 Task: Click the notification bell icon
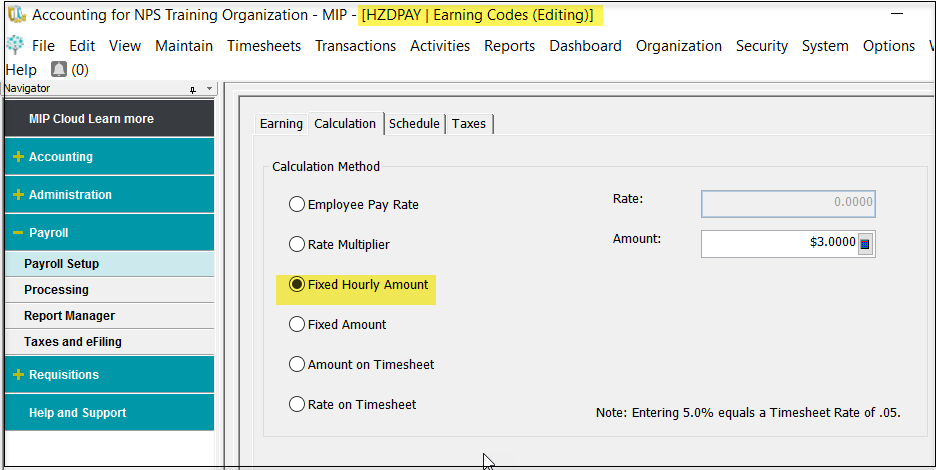click(58, 70)
